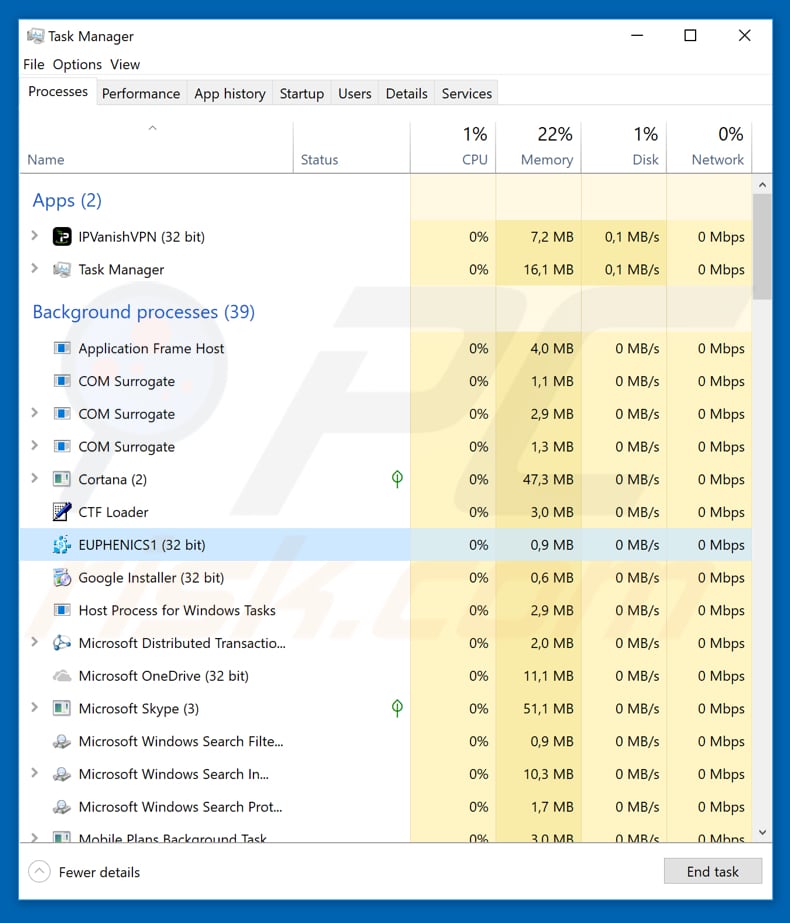Sort by Network usage column
The height and width of the screenshot is (923, 790).
(709, 148)
